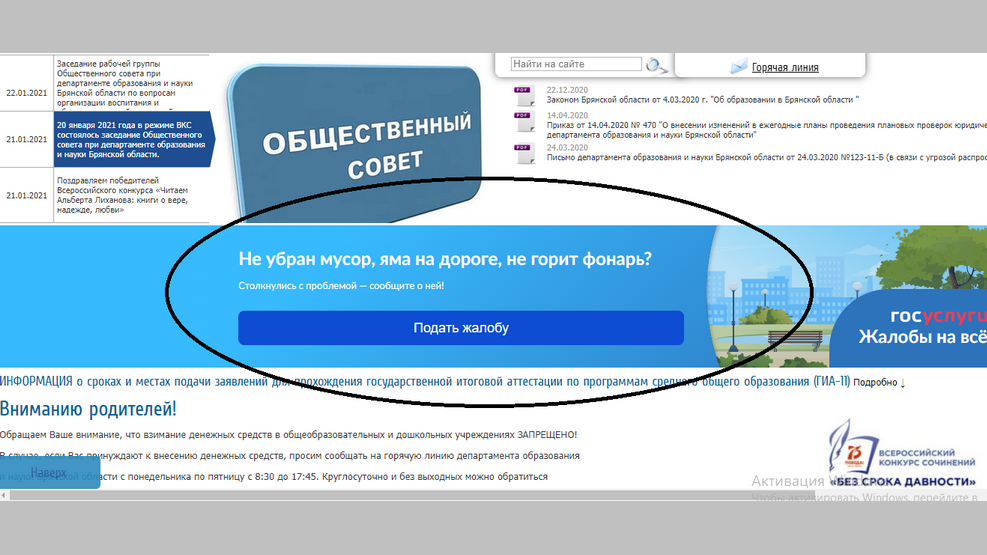Open the Общественный совет banner

pyautogui.click(x=356, y=145)
